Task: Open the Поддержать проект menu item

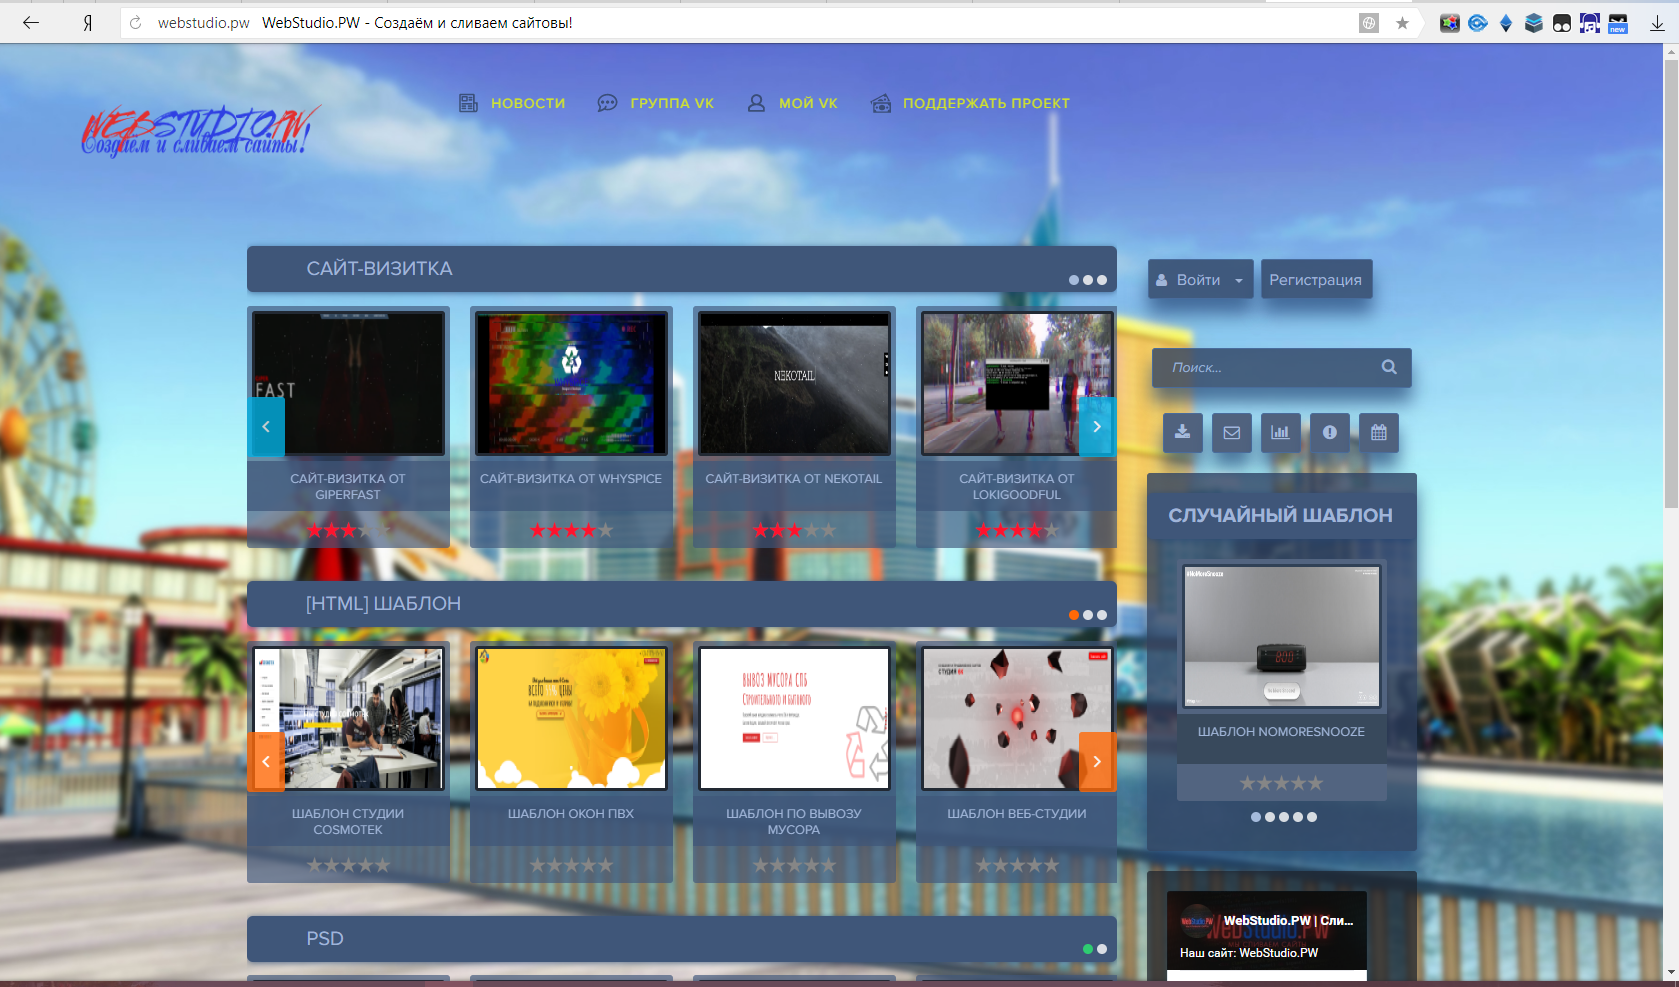Action: pyautogui.click(x=986, y=103)
